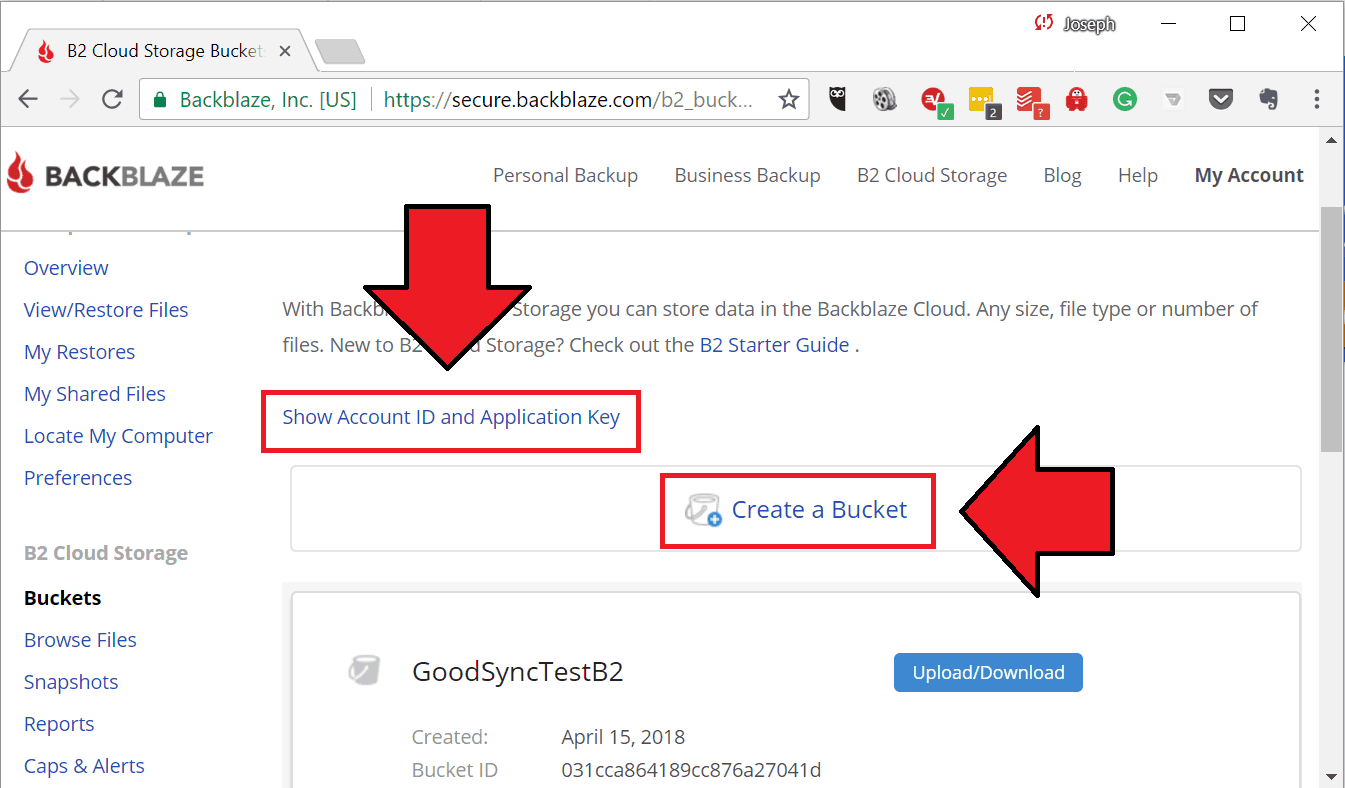Select Buckets in the sidebar
1345x788 pixels.
62,598
